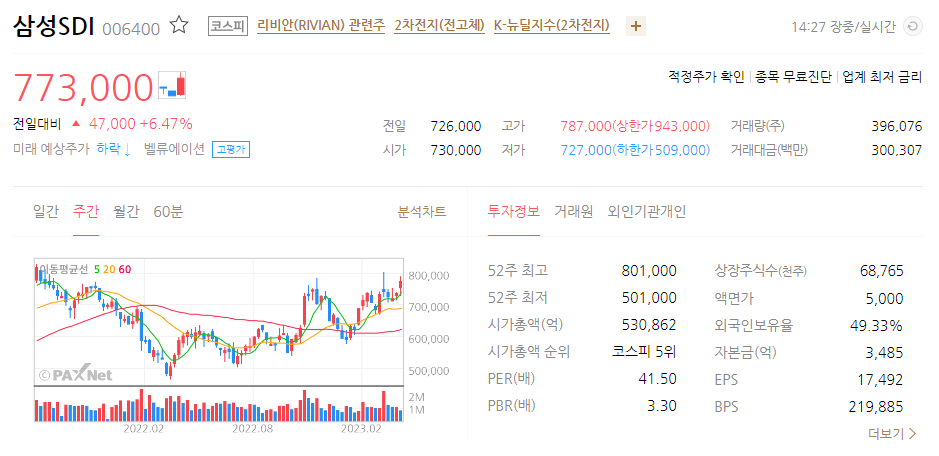Switch chart to 주간 tab

pos(86,212)
